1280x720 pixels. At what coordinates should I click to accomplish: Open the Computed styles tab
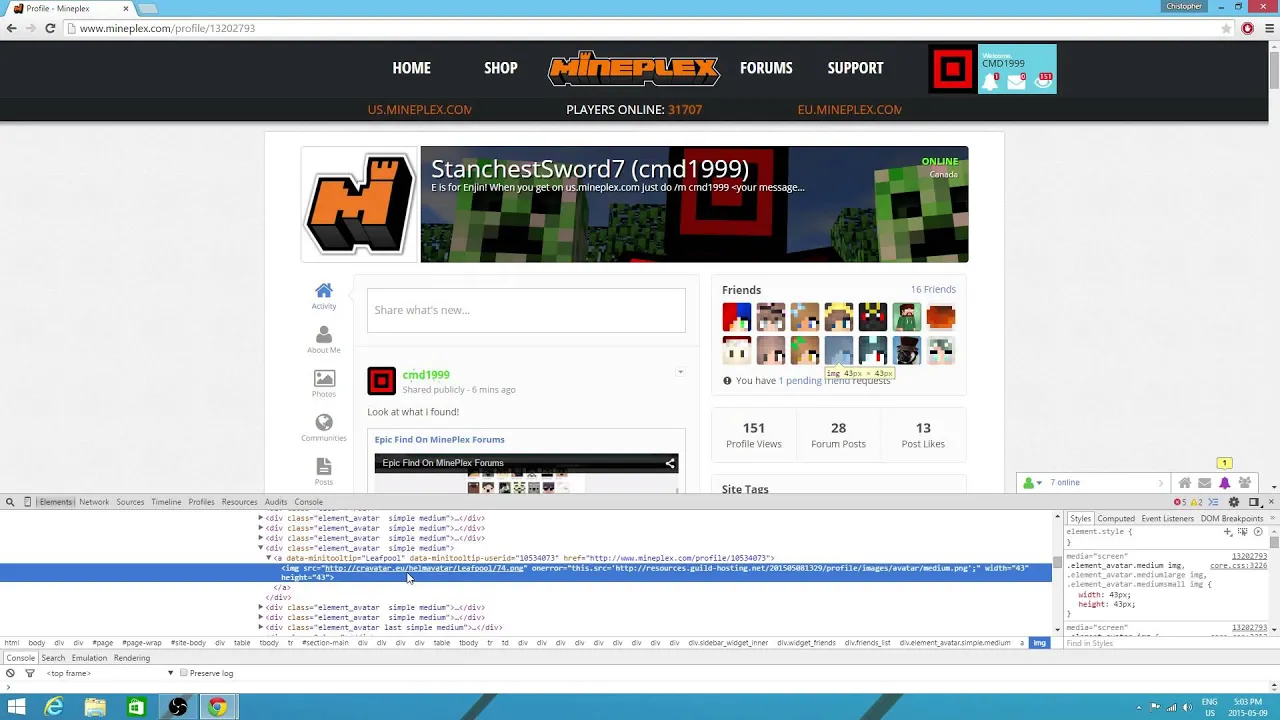pyautogui.click(x=1116, y=518)
